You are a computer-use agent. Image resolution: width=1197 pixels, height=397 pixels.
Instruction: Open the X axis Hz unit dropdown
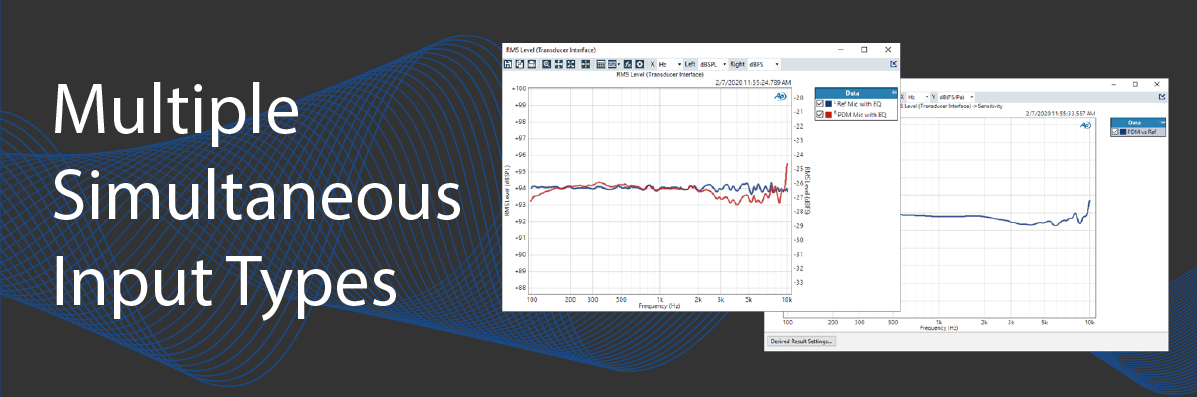pyautogui.click(x=669, y=64)
